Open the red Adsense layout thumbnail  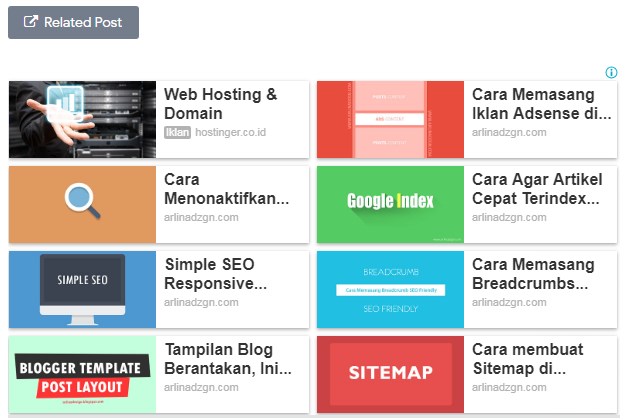[x=390, y=119]
